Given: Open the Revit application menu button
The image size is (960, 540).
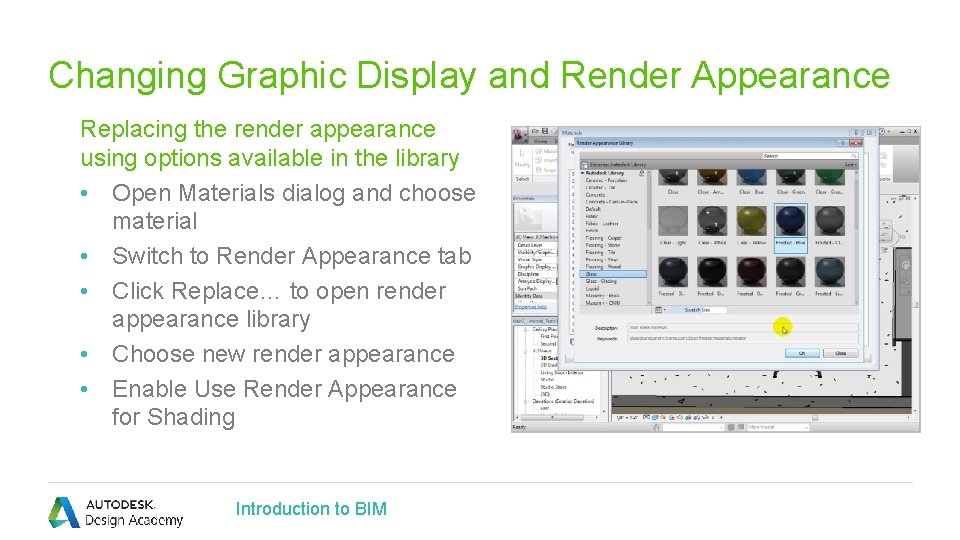Looking at the screenshot, I should (x=520, y=134).
